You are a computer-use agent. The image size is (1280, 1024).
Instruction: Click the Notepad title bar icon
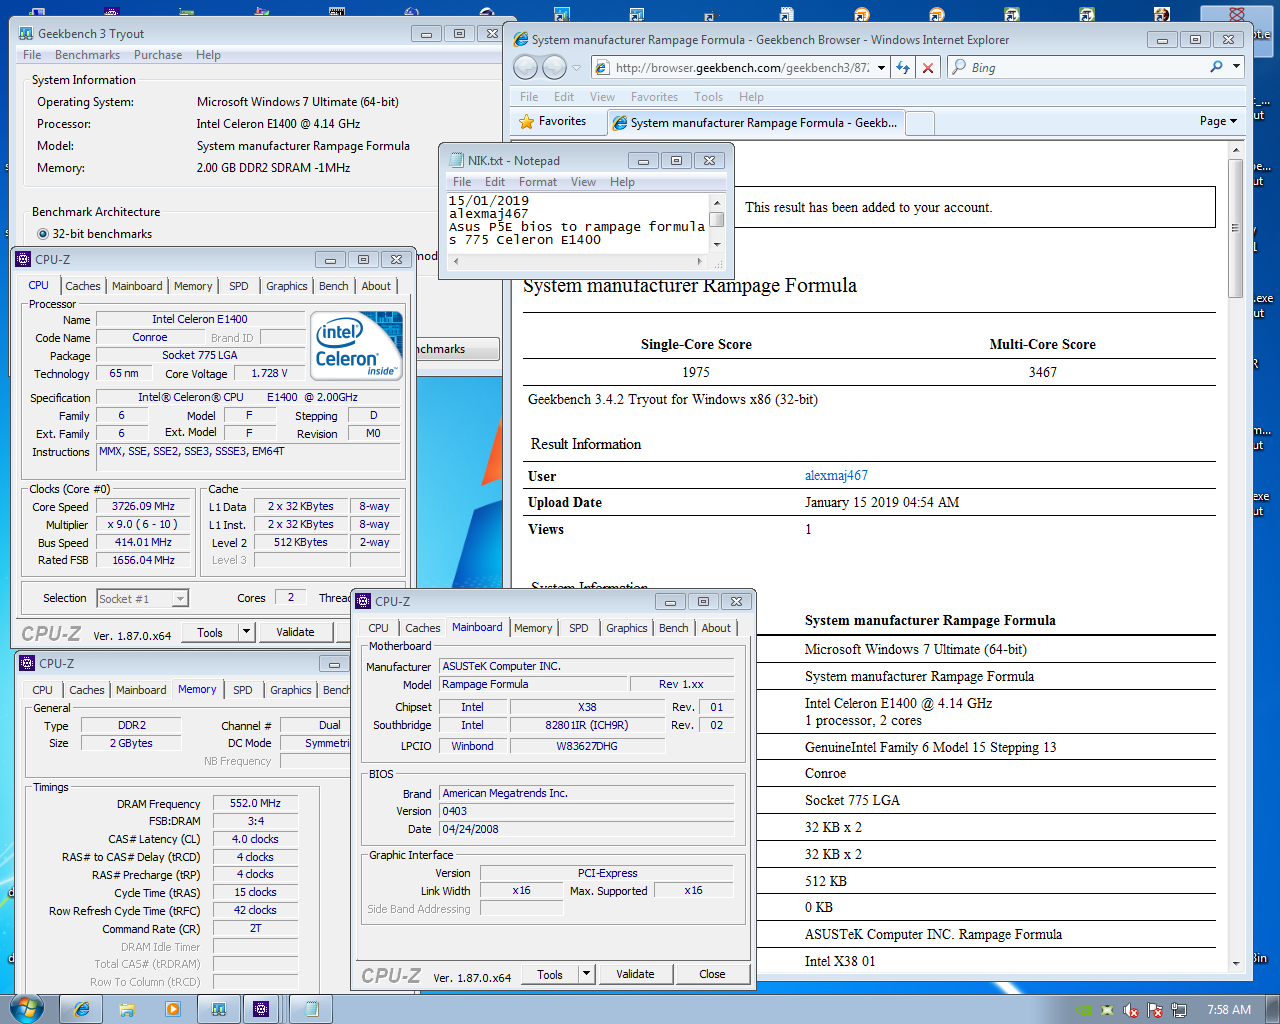tap(456, 160)
